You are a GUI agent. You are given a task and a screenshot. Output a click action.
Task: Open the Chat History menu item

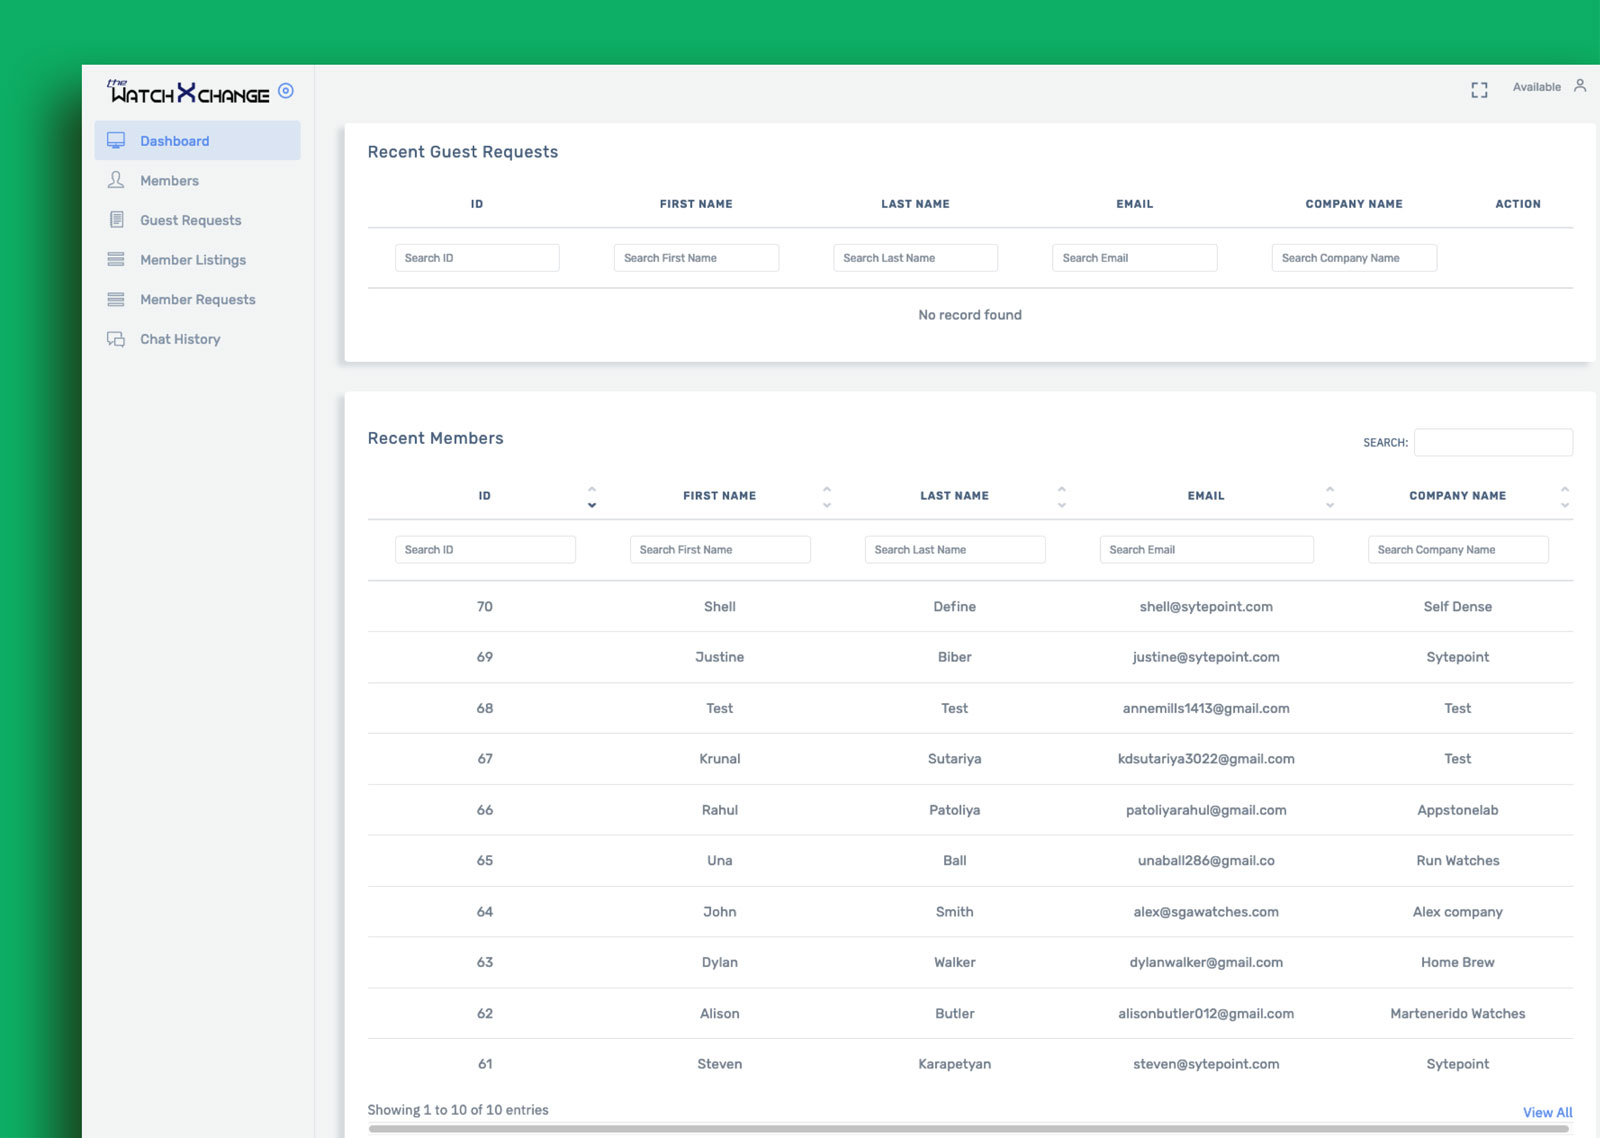180,339
